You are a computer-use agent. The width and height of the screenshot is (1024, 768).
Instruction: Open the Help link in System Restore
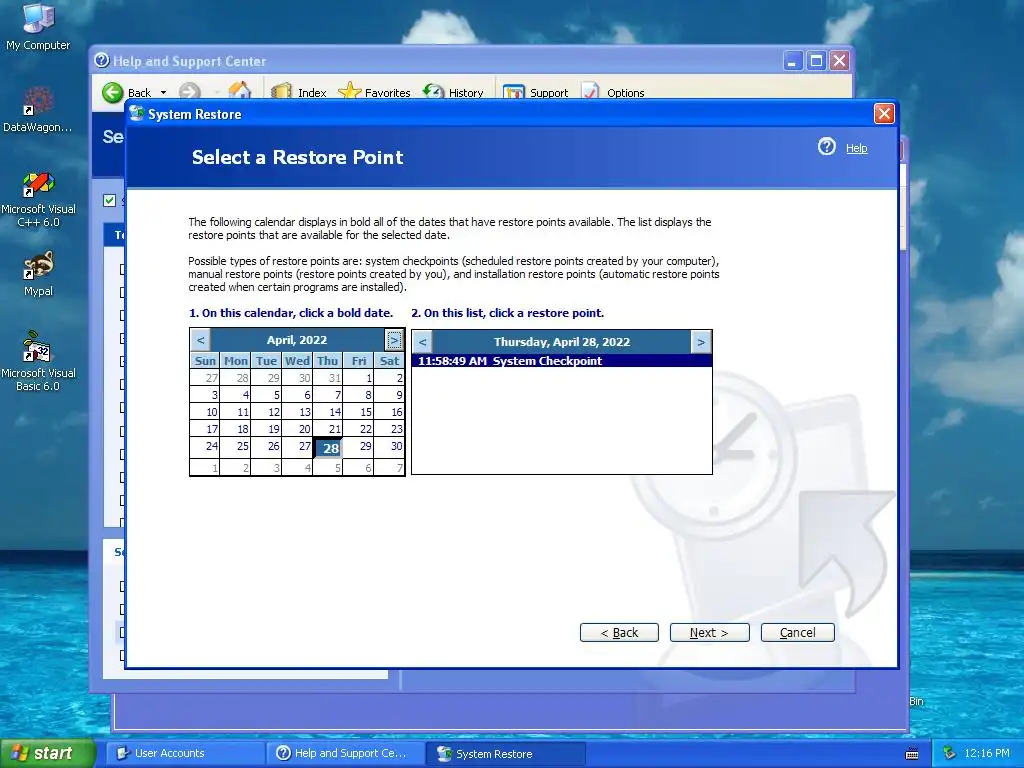[x=856, y=148]
